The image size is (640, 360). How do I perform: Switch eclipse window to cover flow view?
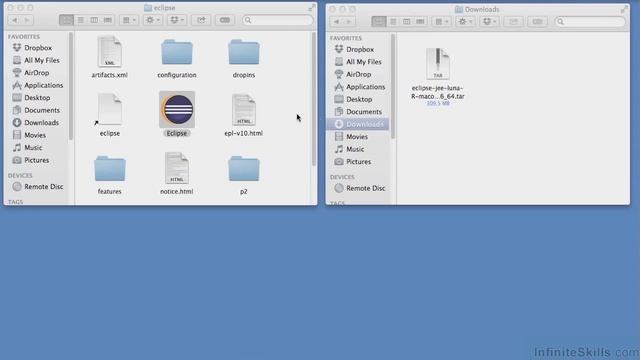[x=107, y=20]
